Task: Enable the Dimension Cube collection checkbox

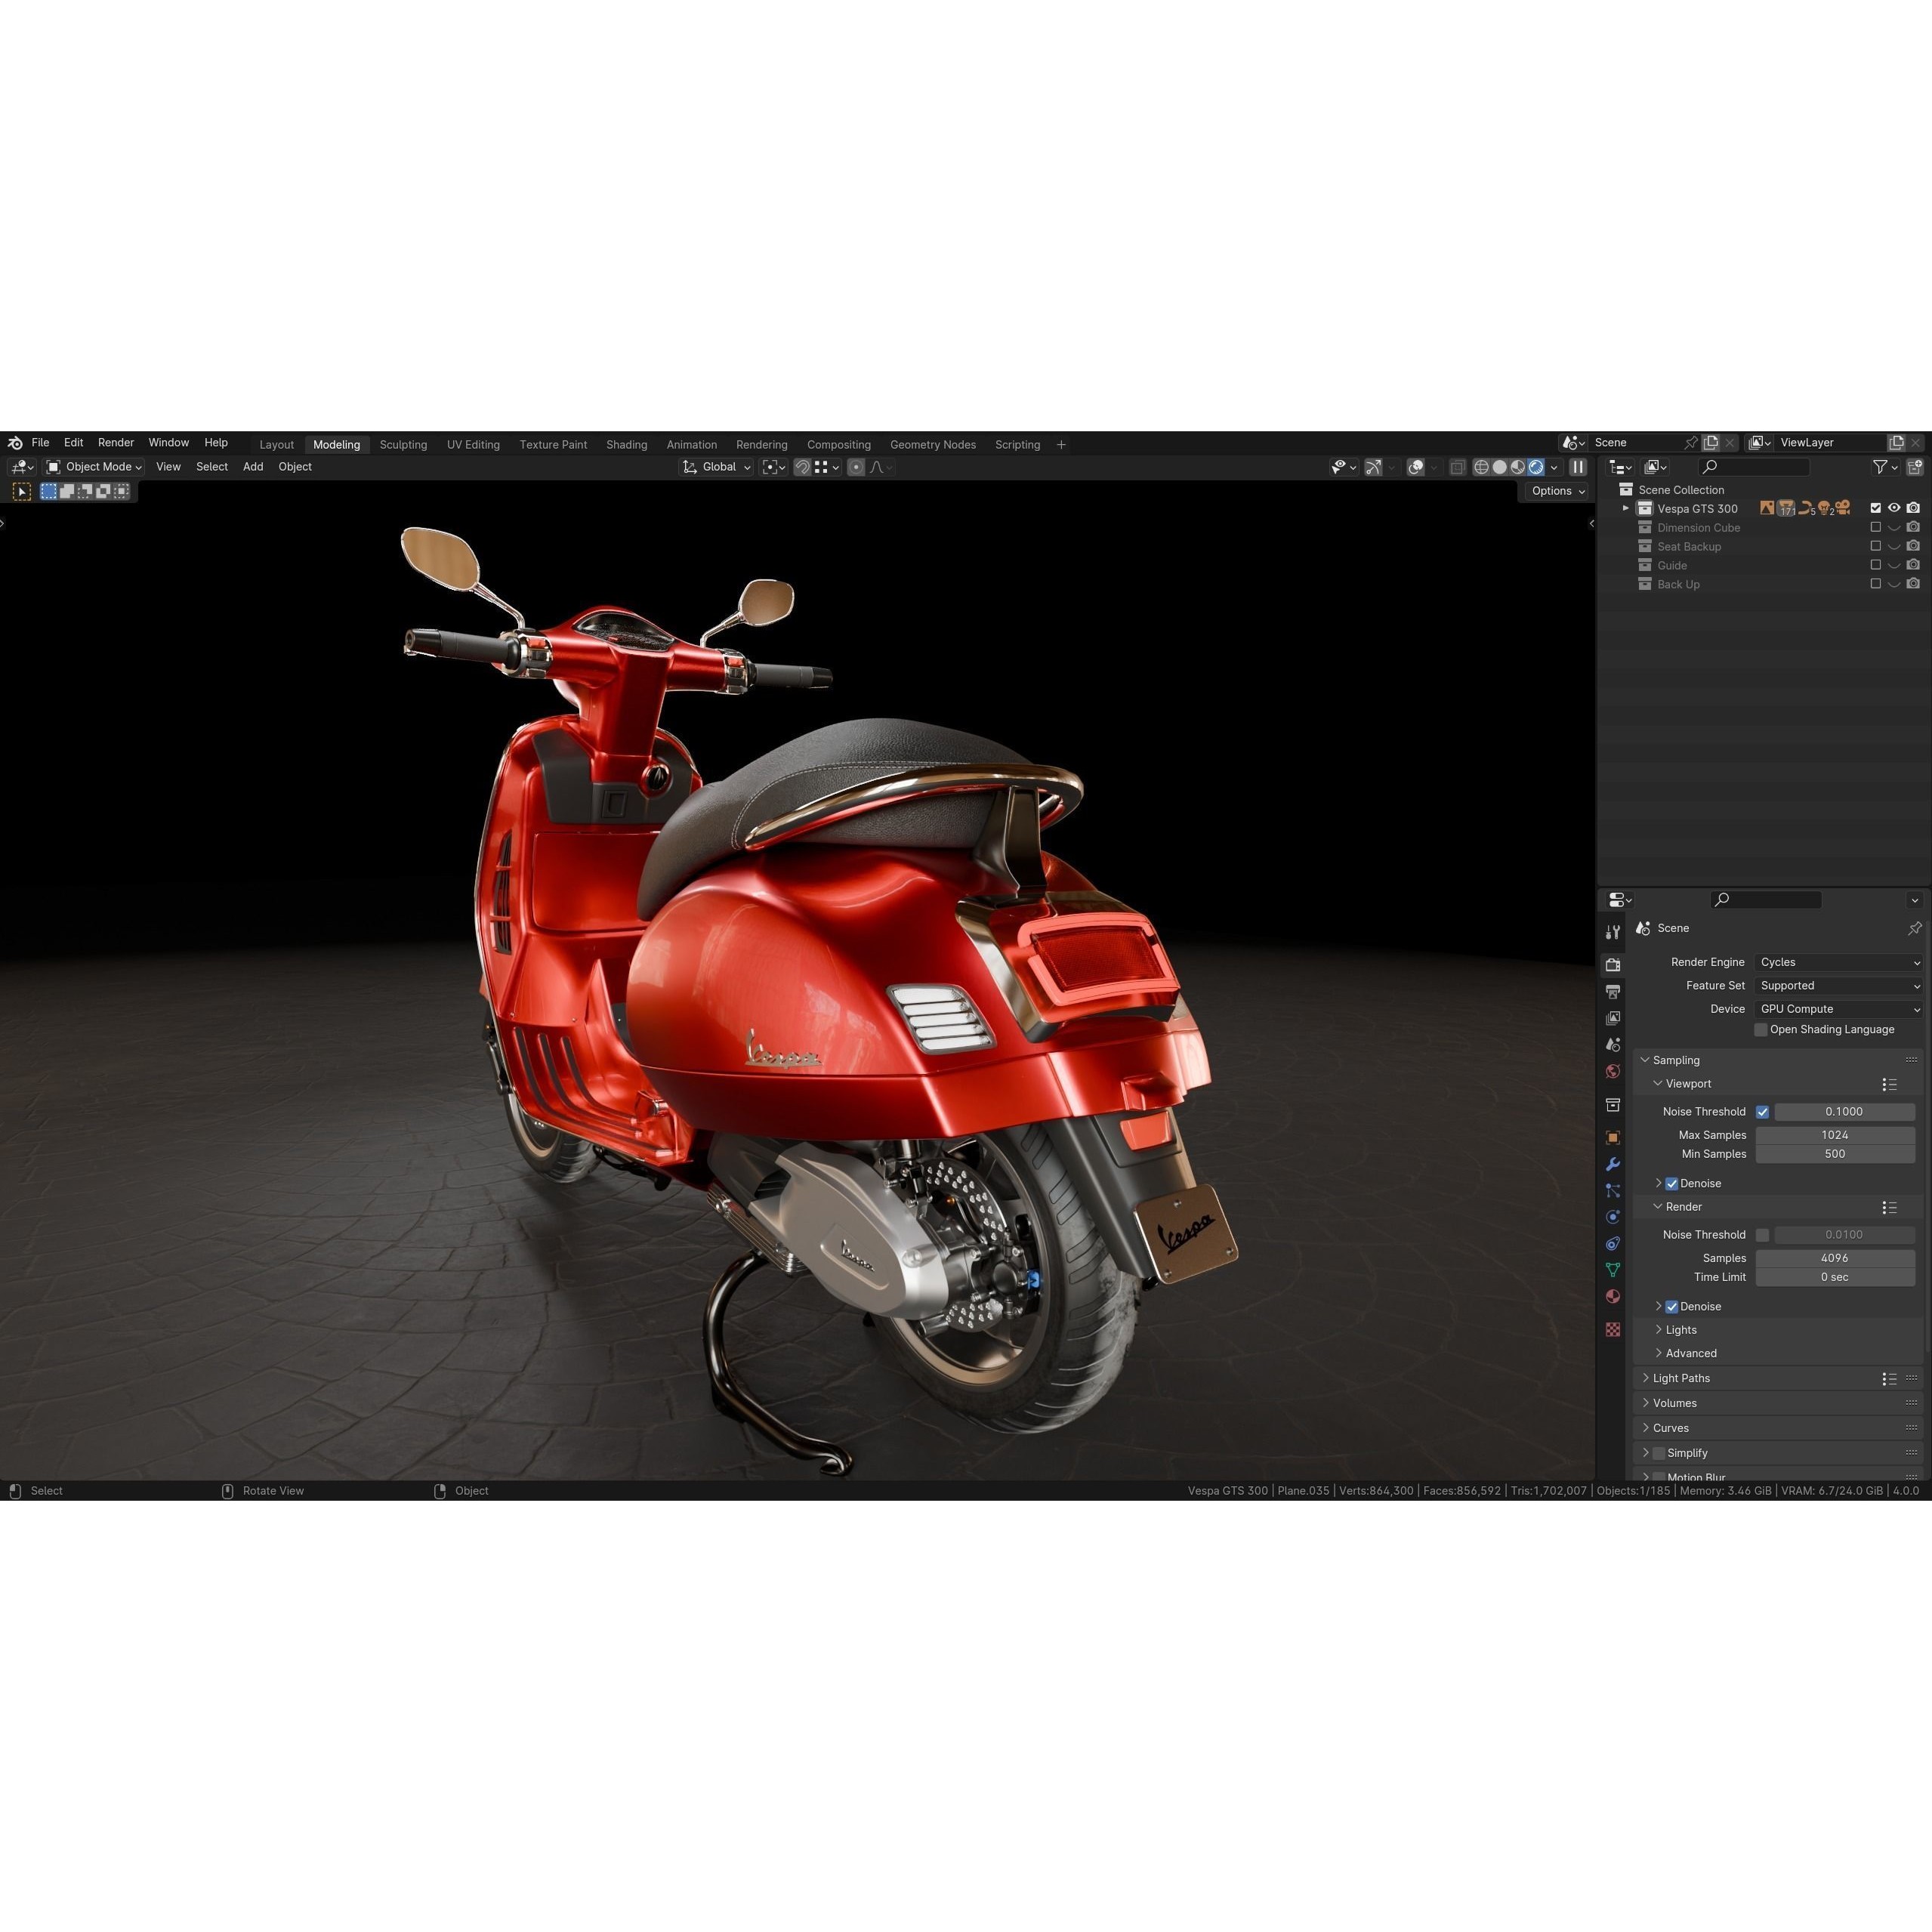Action: [x=1875, y=527]
